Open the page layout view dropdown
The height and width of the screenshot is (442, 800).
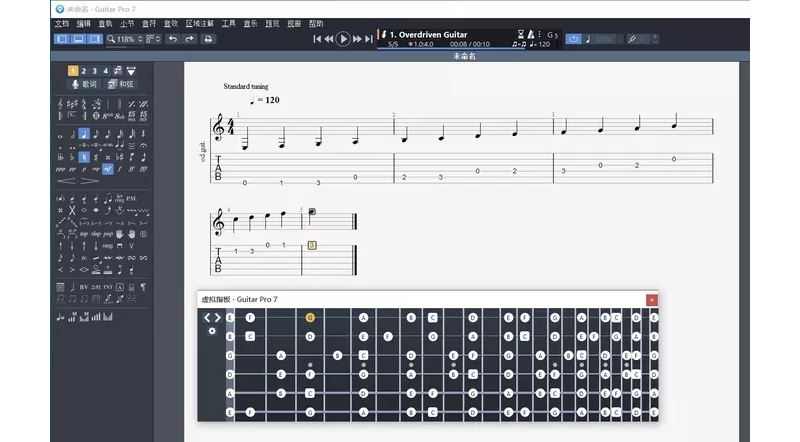click(153, 39)
